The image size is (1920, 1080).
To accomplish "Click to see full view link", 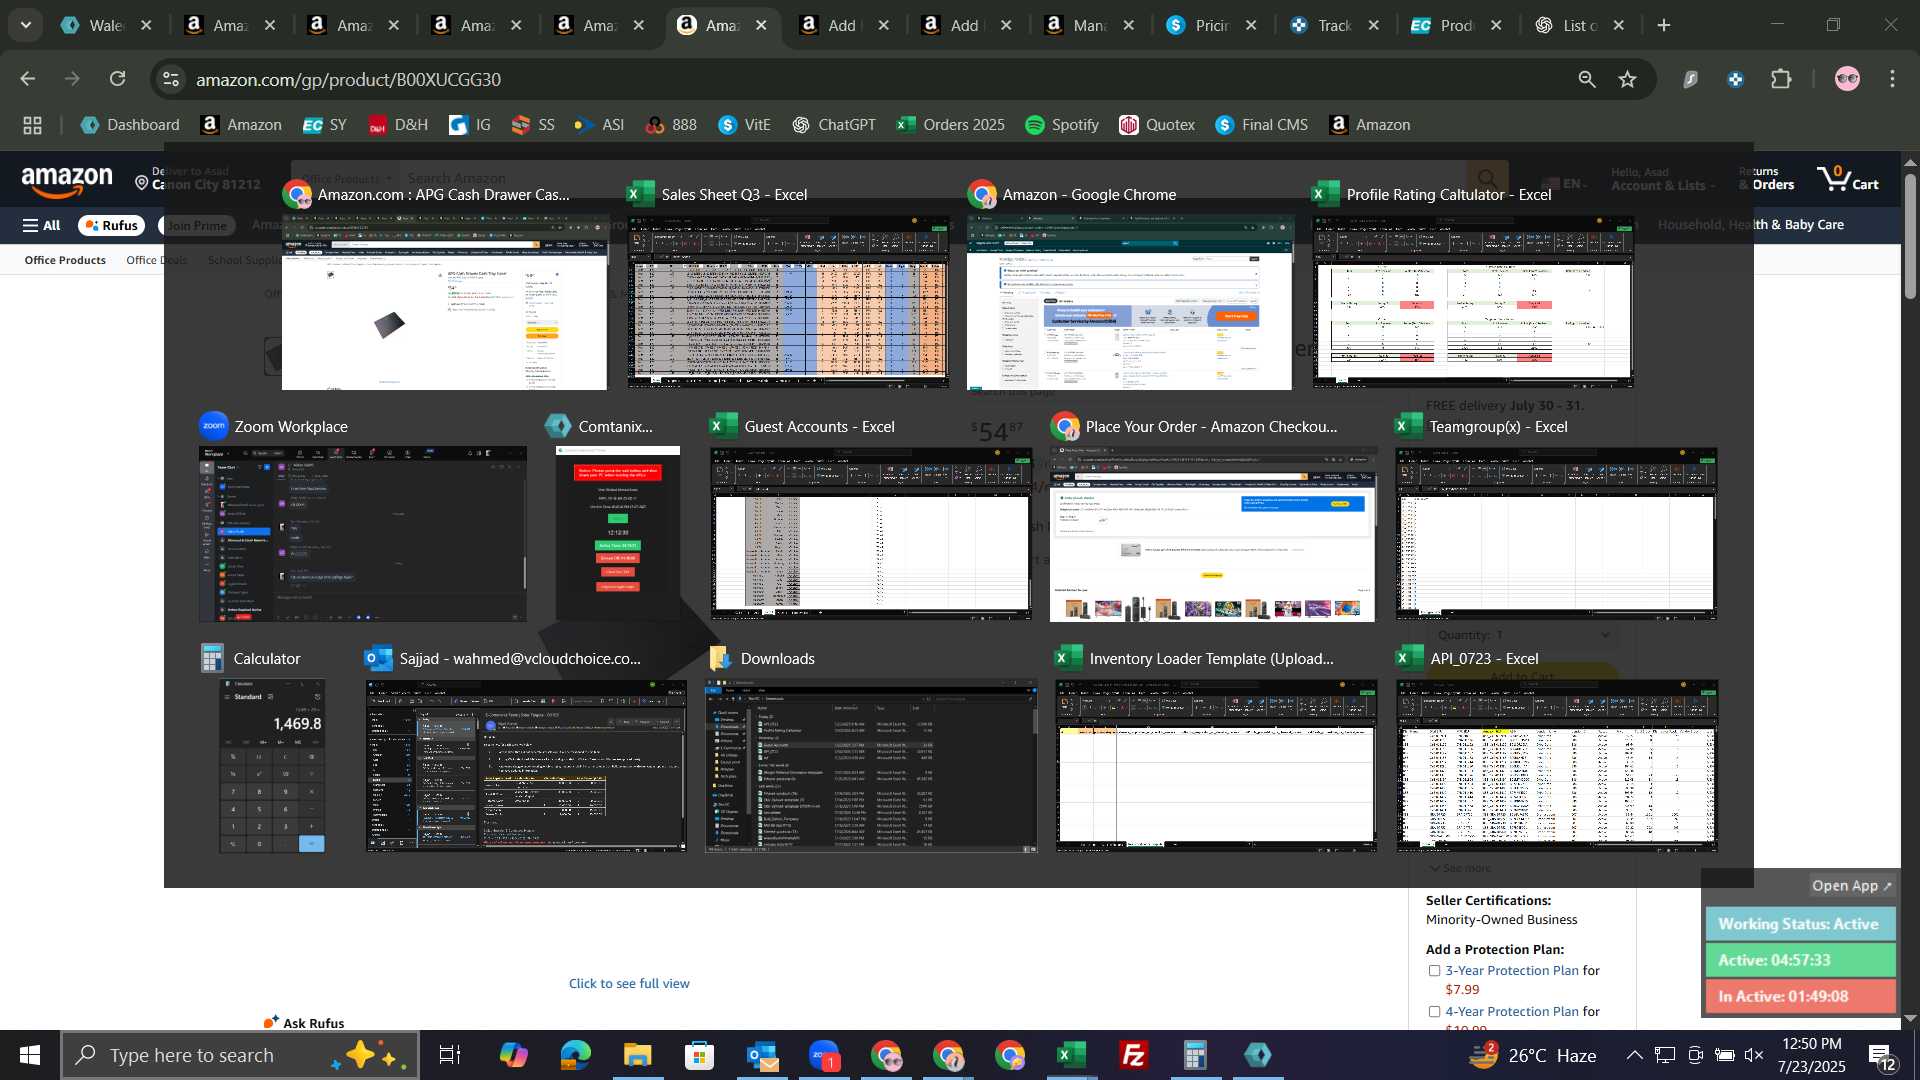I will point(629,983).
